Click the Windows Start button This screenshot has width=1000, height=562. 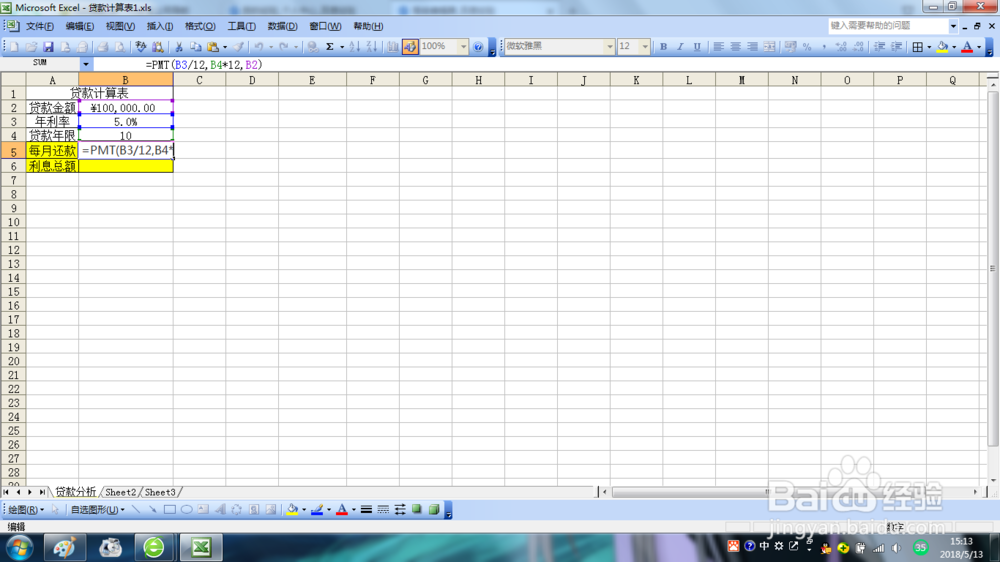coord(20,548)
